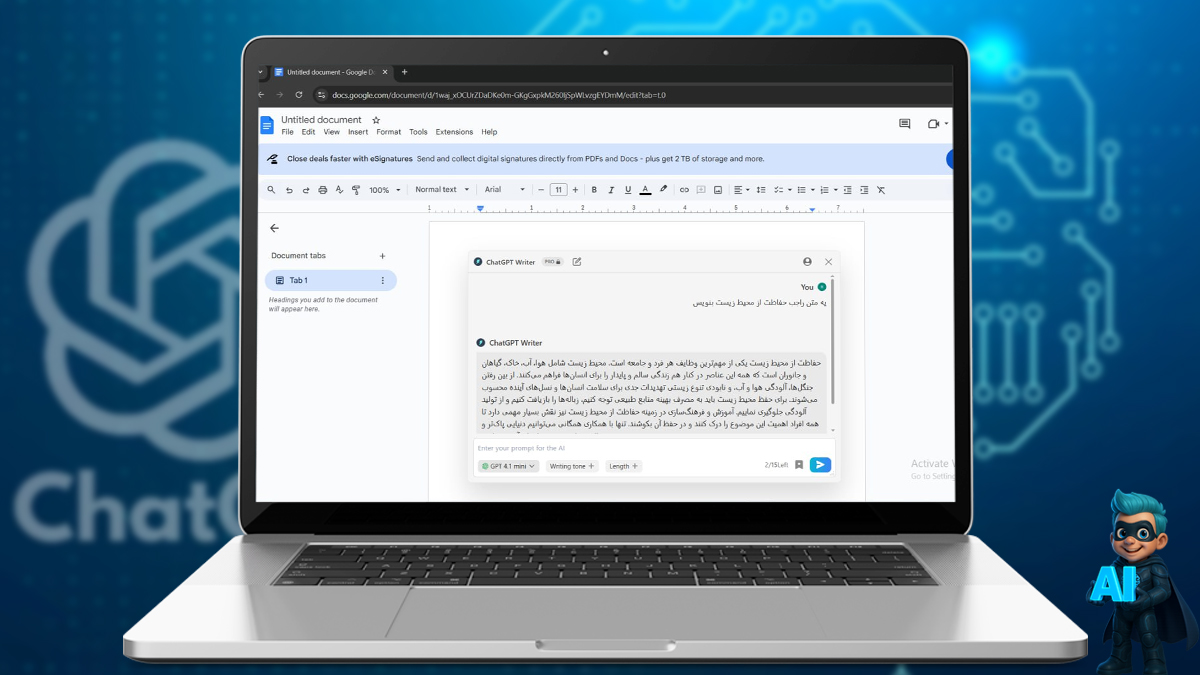Open a new browser tab with plus

click(405, 72)
